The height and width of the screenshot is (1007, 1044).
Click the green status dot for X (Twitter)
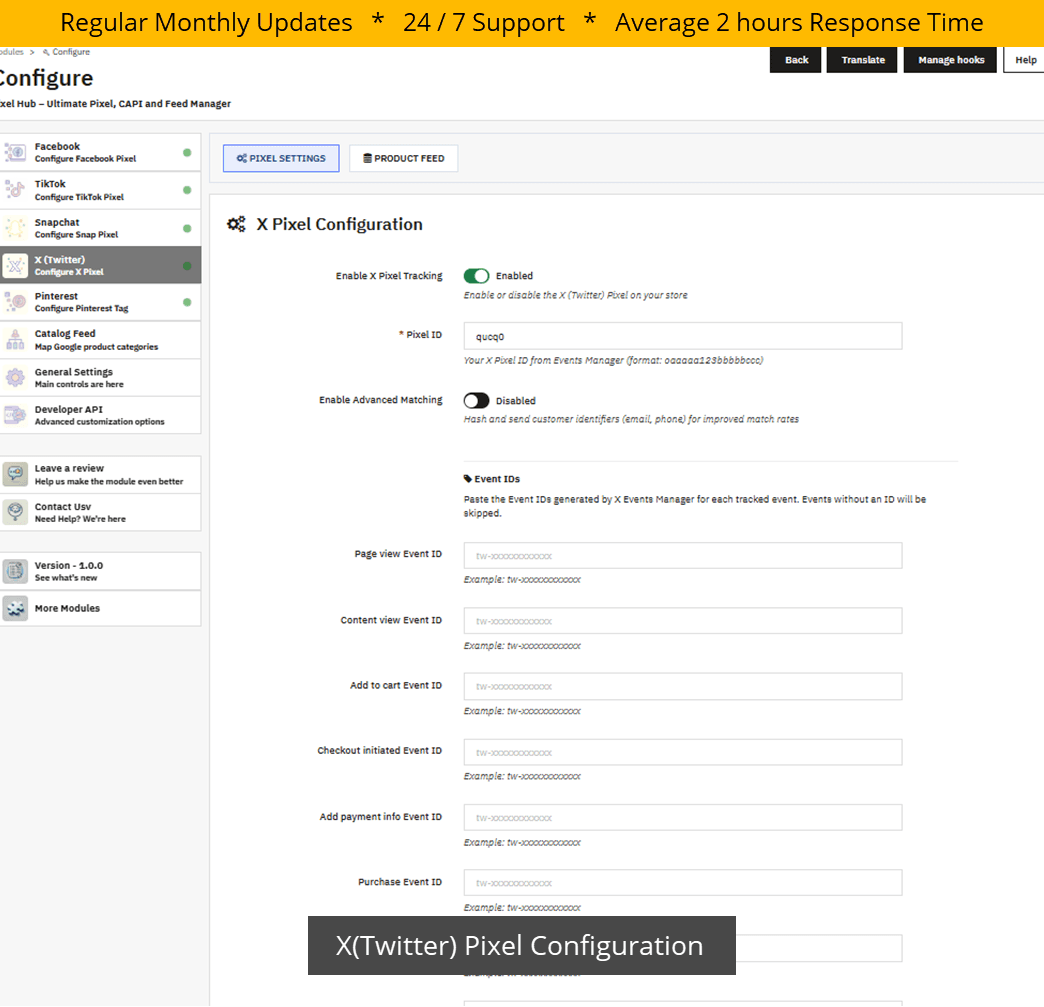tap(187, 266)
